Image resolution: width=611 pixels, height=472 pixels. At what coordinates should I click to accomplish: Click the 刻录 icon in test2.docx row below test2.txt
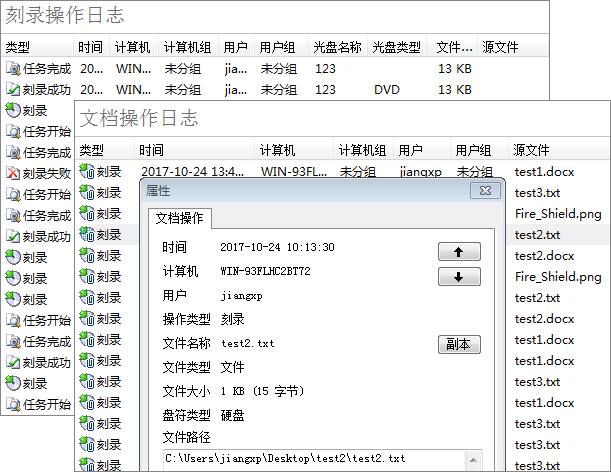[x=87, y=256]
